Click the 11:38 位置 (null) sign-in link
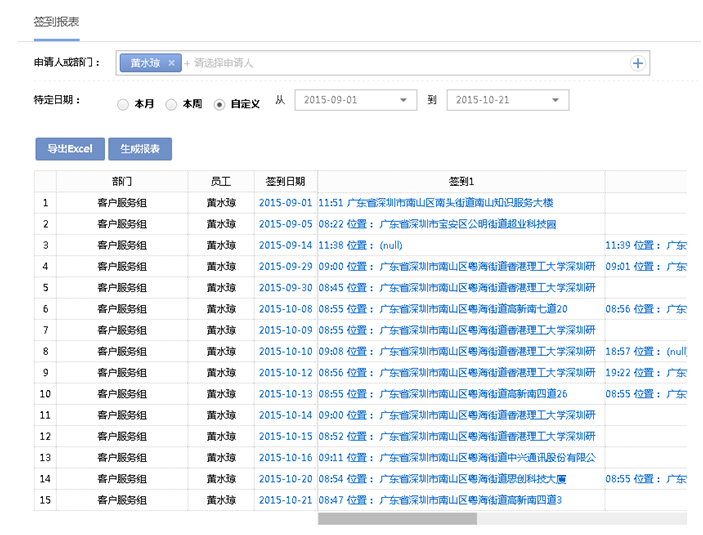Image resolution: width=703 pixels, height=535 pixels. pos(360,245)
